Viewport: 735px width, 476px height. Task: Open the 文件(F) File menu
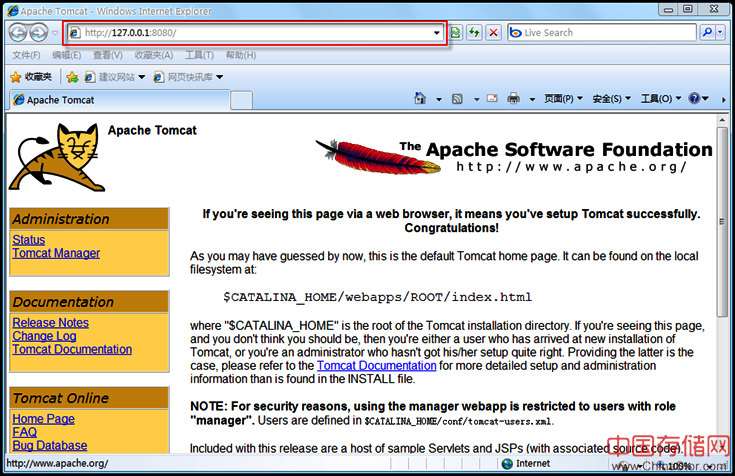[x=26, y=55]
